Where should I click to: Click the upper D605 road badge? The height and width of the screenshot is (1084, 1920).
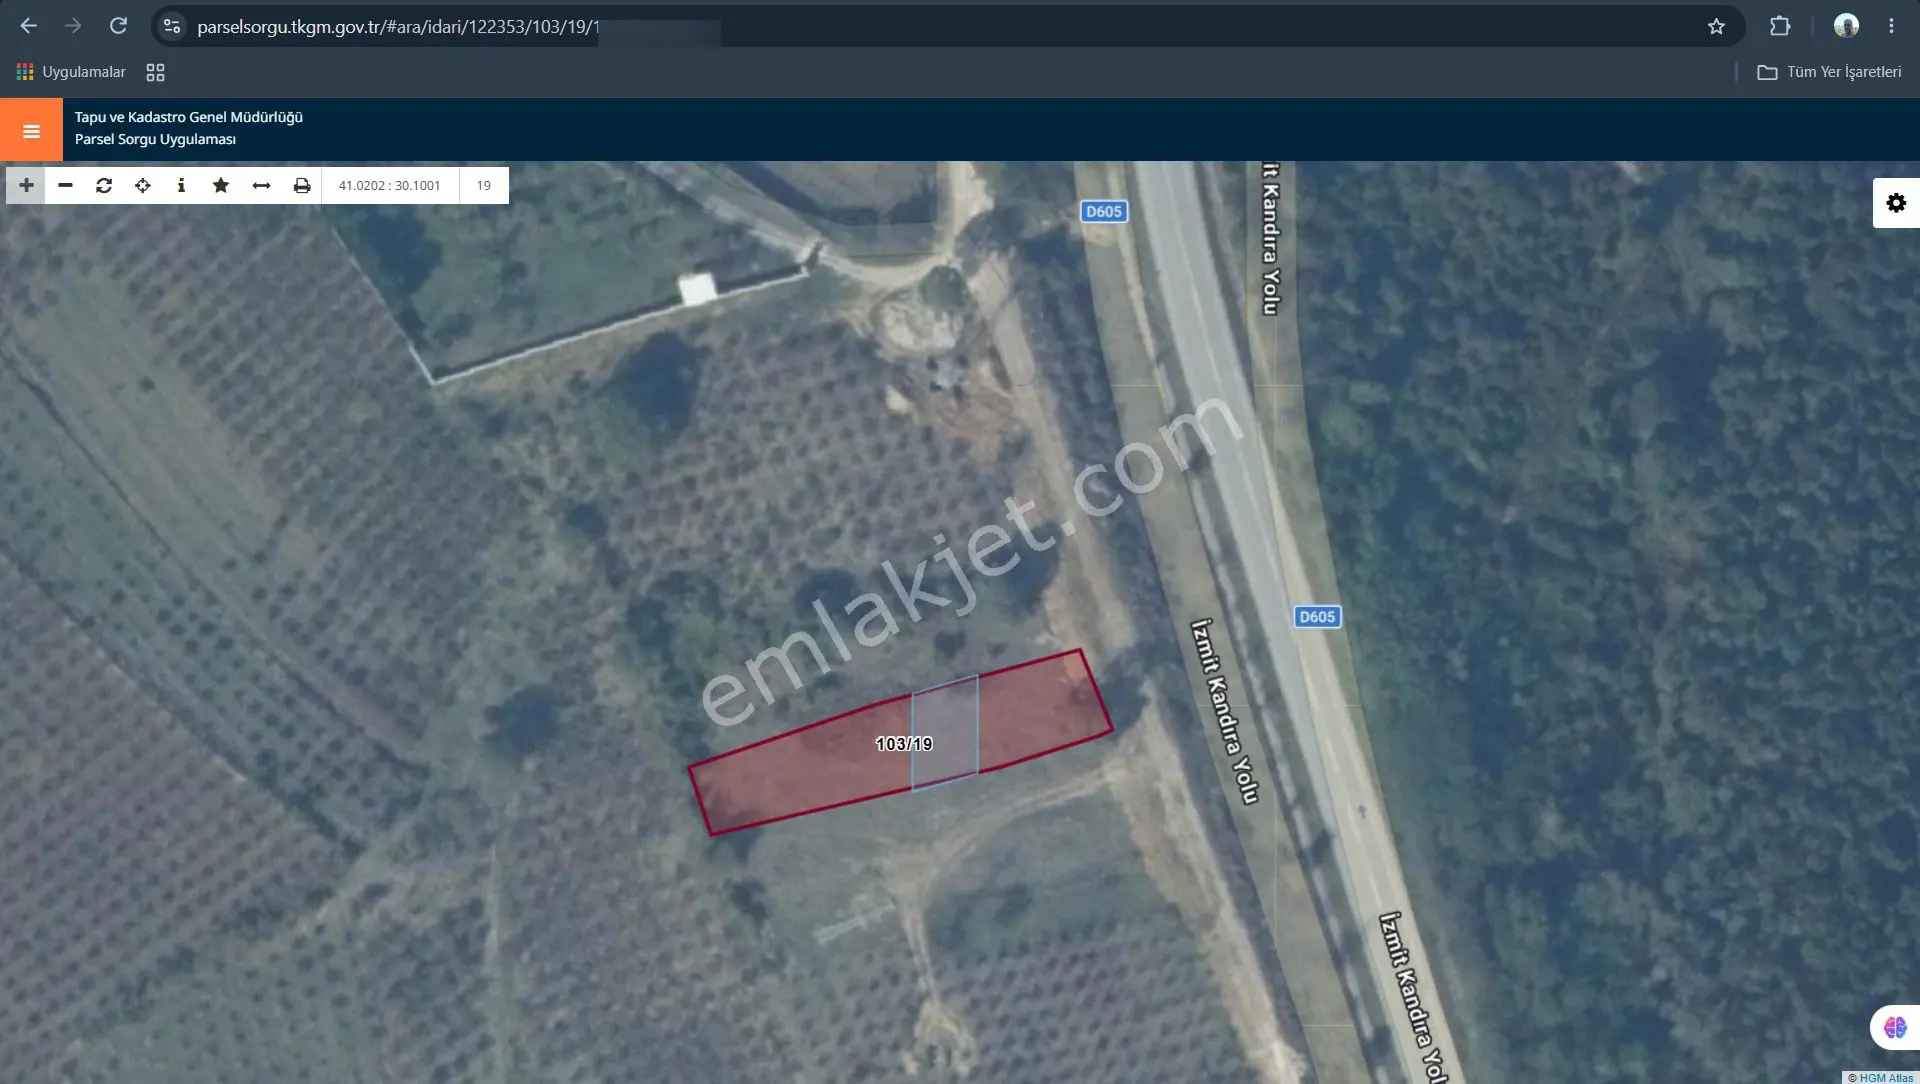pos(1104,211)
